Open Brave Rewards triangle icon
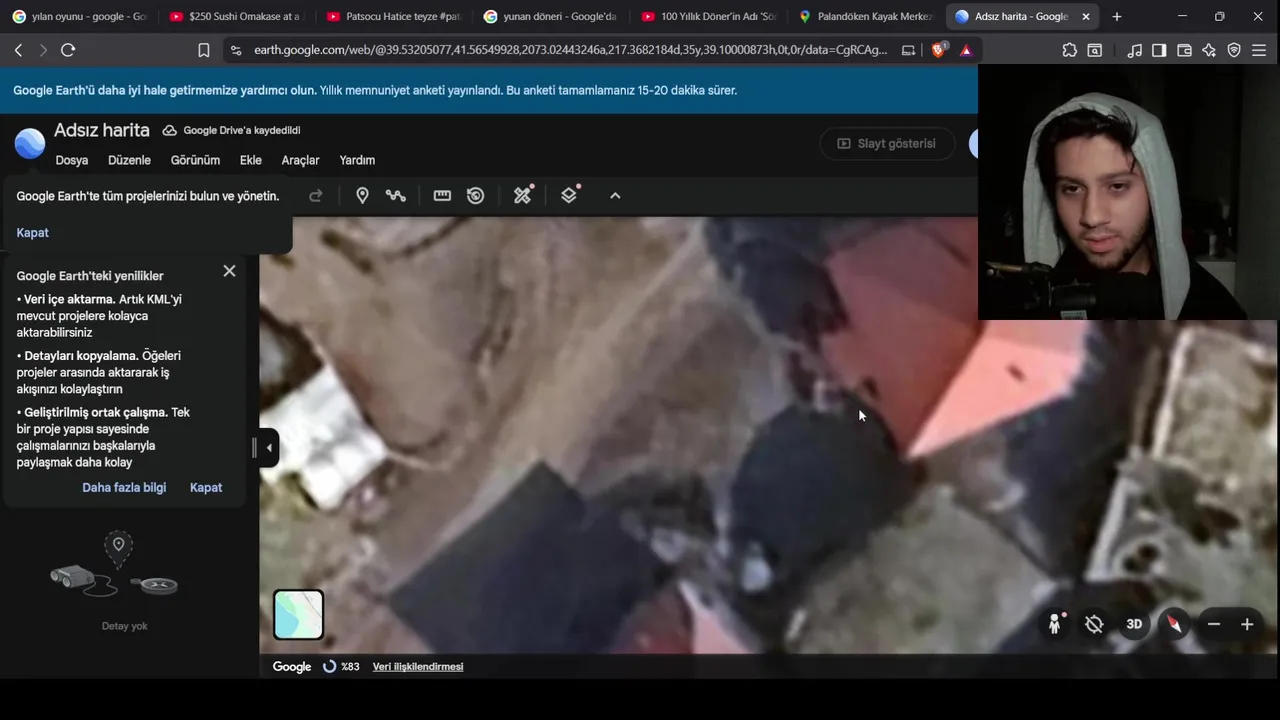 coord(966,50)
